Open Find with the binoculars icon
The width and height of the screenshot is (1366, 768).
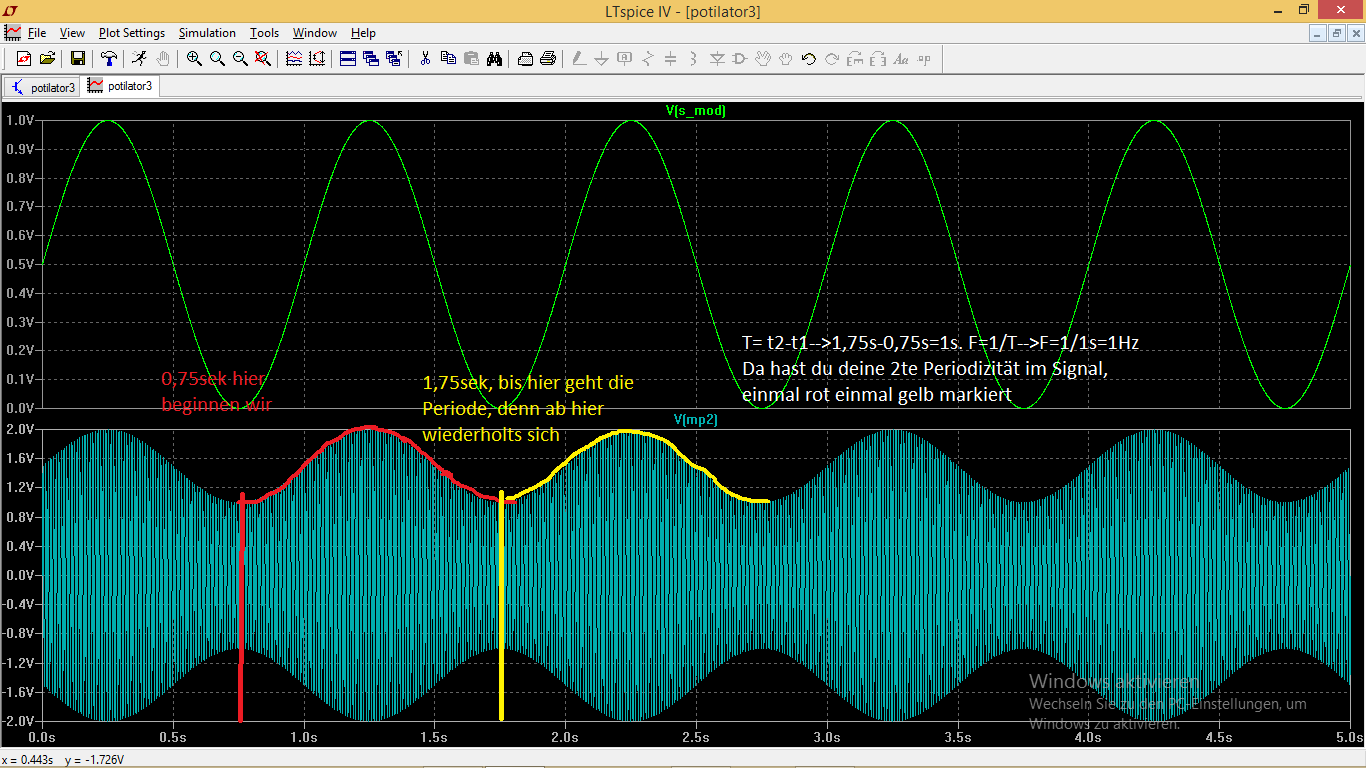click(x=494, y=59)
